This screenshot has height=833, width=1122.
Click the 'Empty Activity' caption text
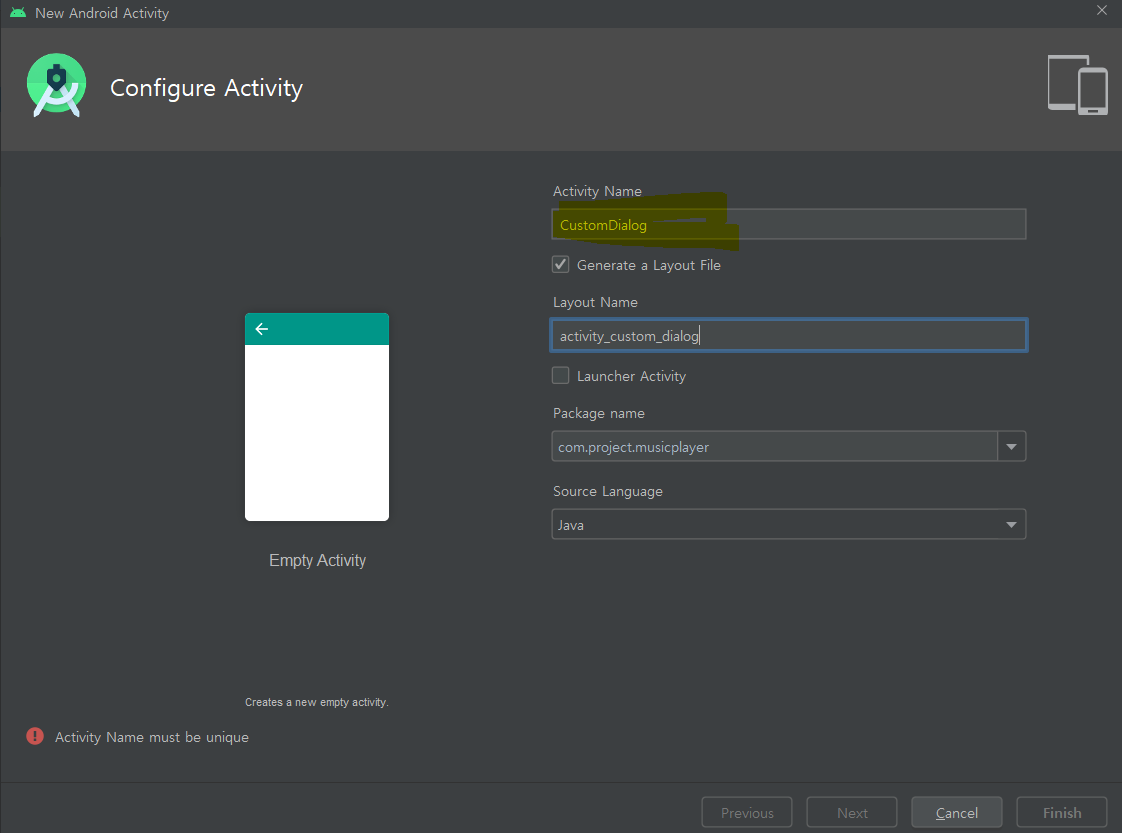tap(318, 560)
